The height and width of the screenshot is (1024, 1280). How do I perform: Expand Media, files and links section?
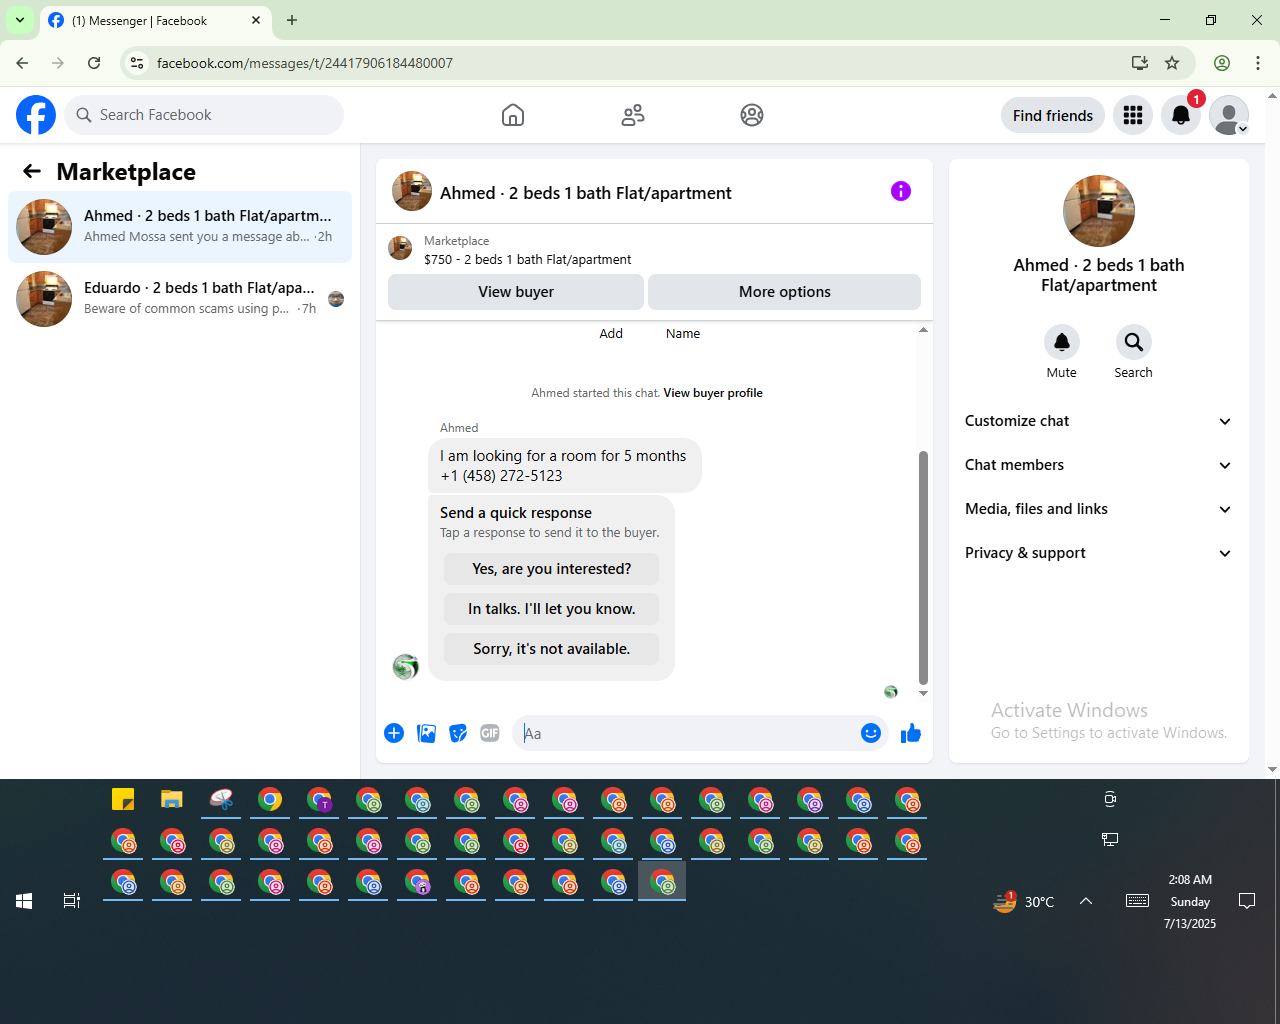coord(1099,509)
